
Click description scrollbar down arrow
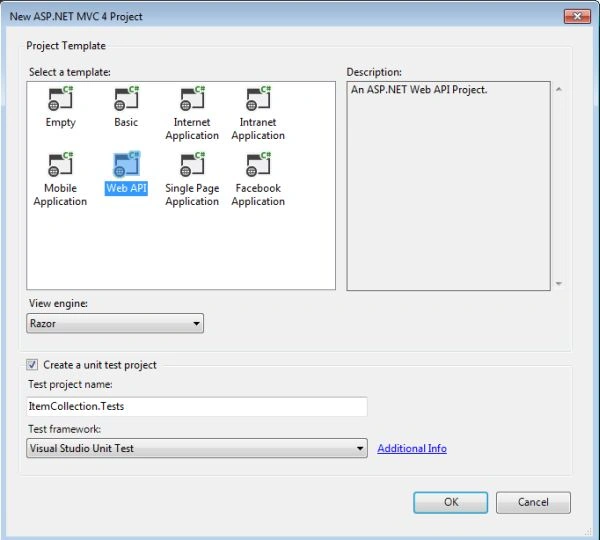click(x=559, y=283)
